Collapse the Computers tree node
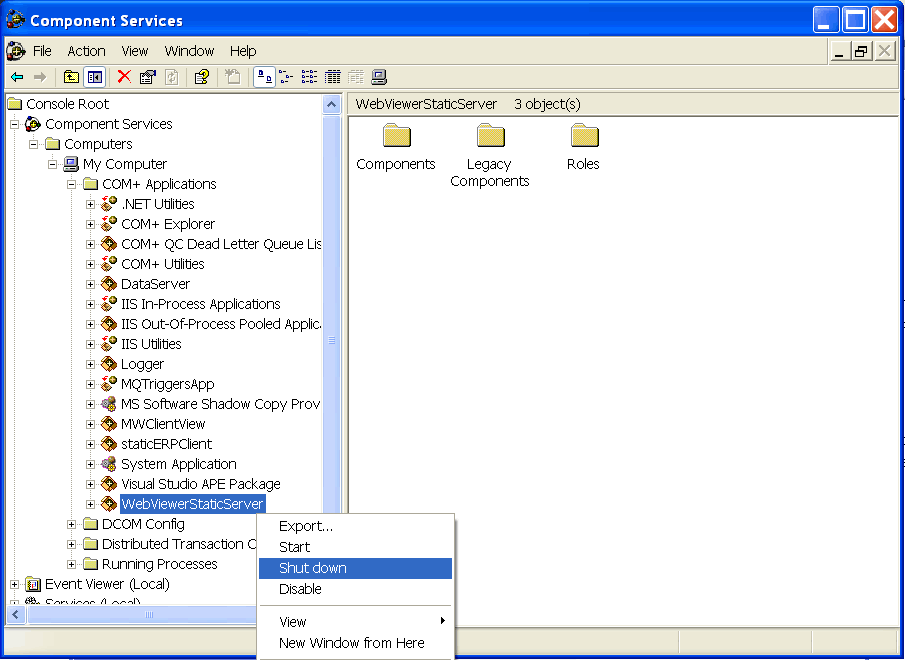This screenshot has height=660, width=905. [x=33, y=144]
